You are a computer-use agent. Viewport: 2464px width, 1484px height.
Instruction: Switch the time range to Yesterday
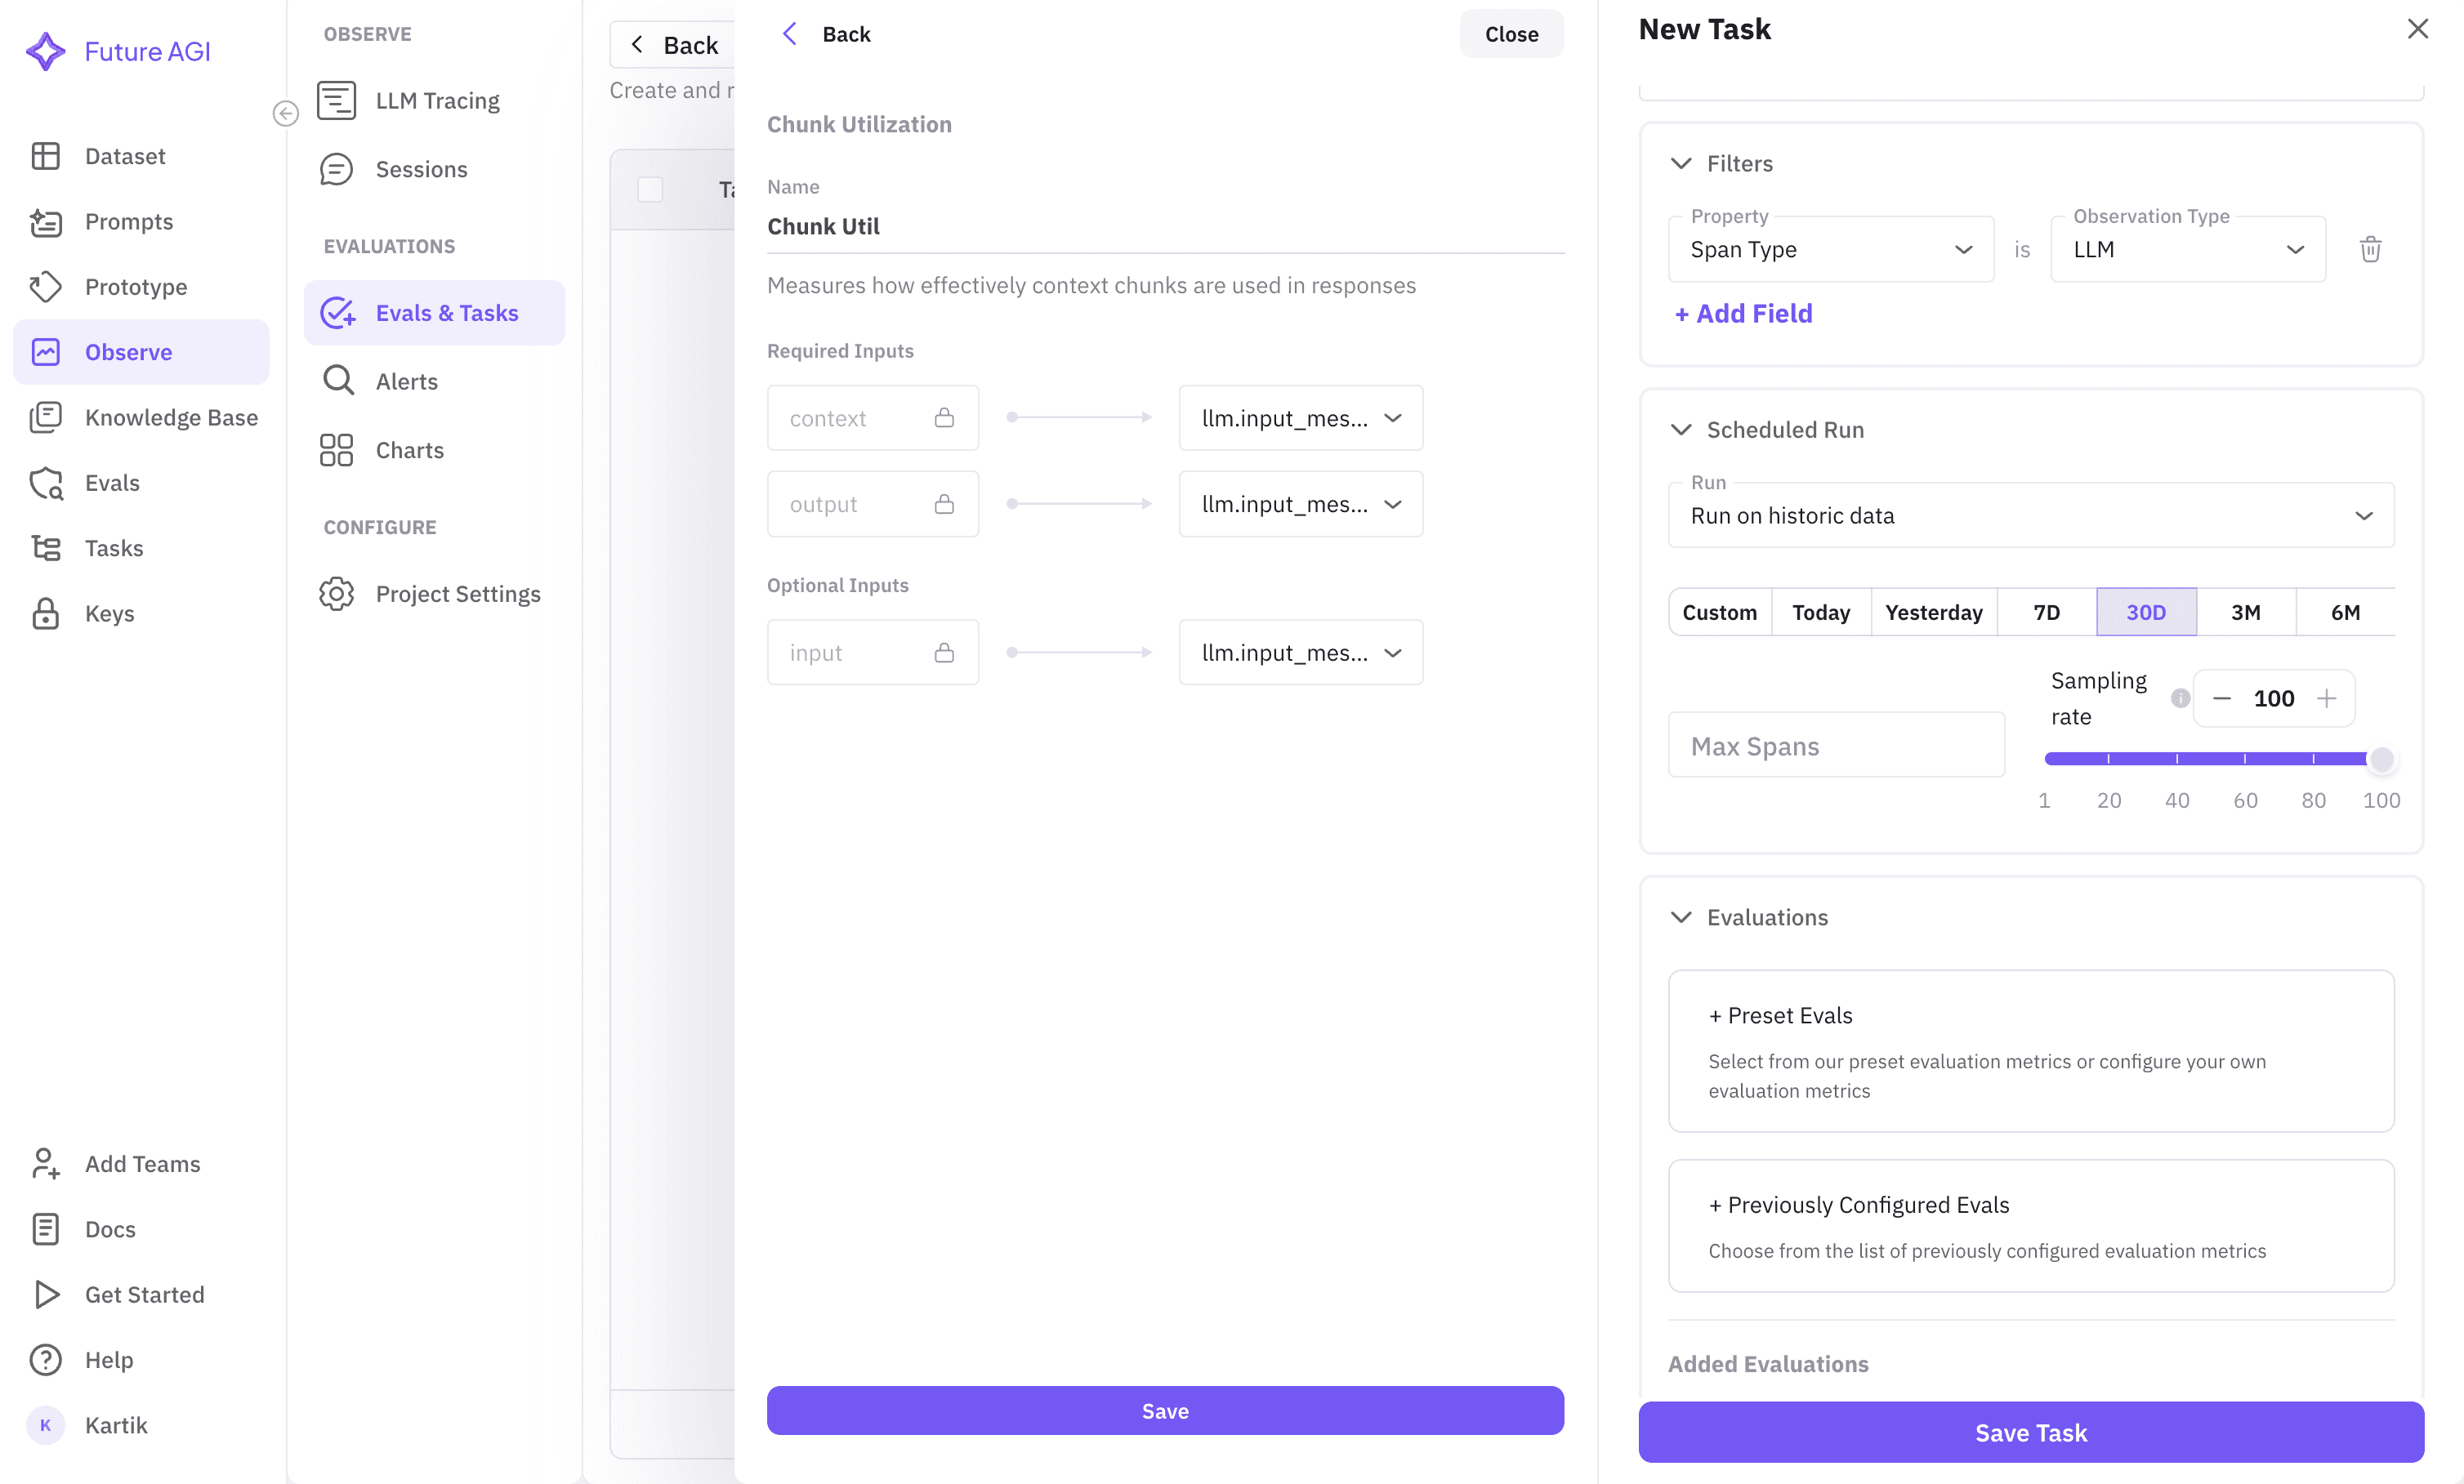click(x=1932, y=611)
